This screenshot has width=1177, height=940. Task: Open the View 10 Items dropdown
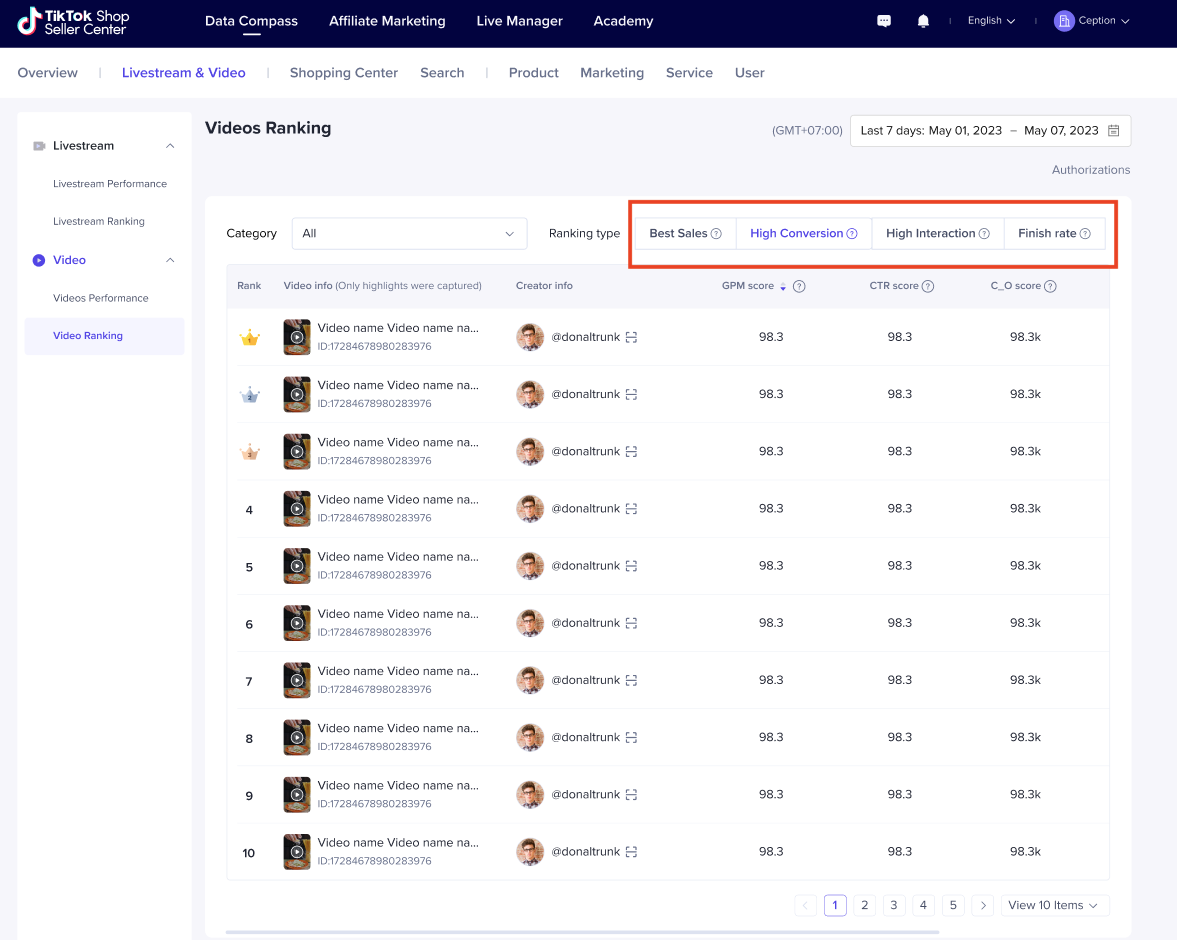(x=1054, y=905)
